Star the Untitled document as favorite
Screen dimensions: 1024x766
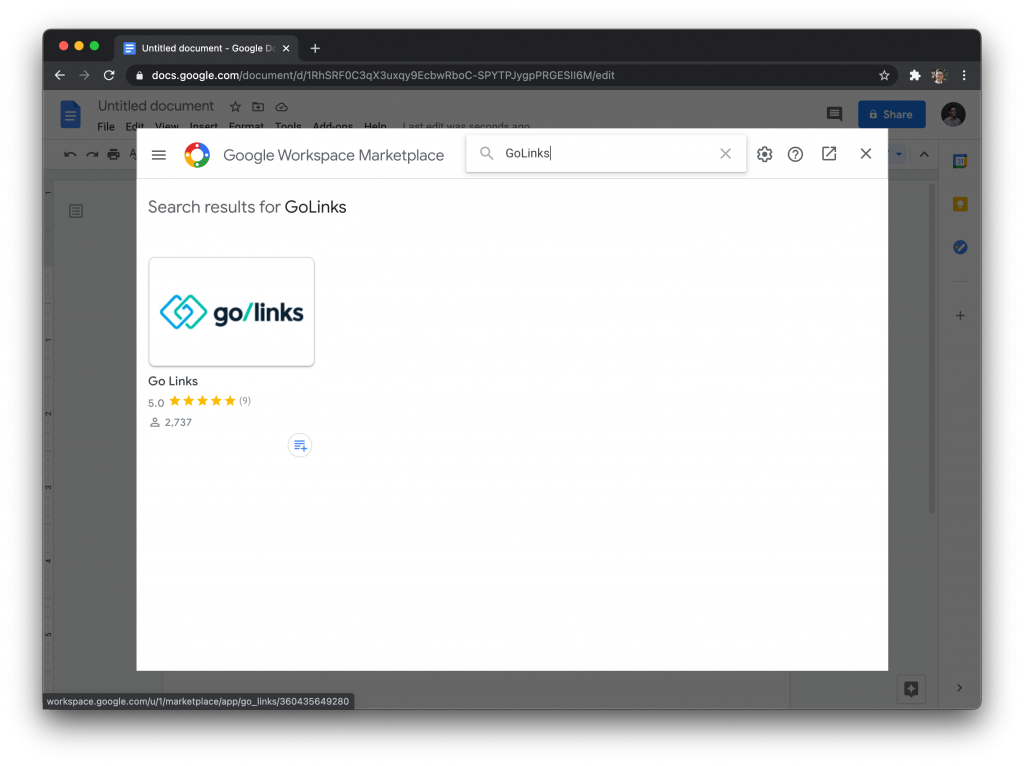pos(235,106)
